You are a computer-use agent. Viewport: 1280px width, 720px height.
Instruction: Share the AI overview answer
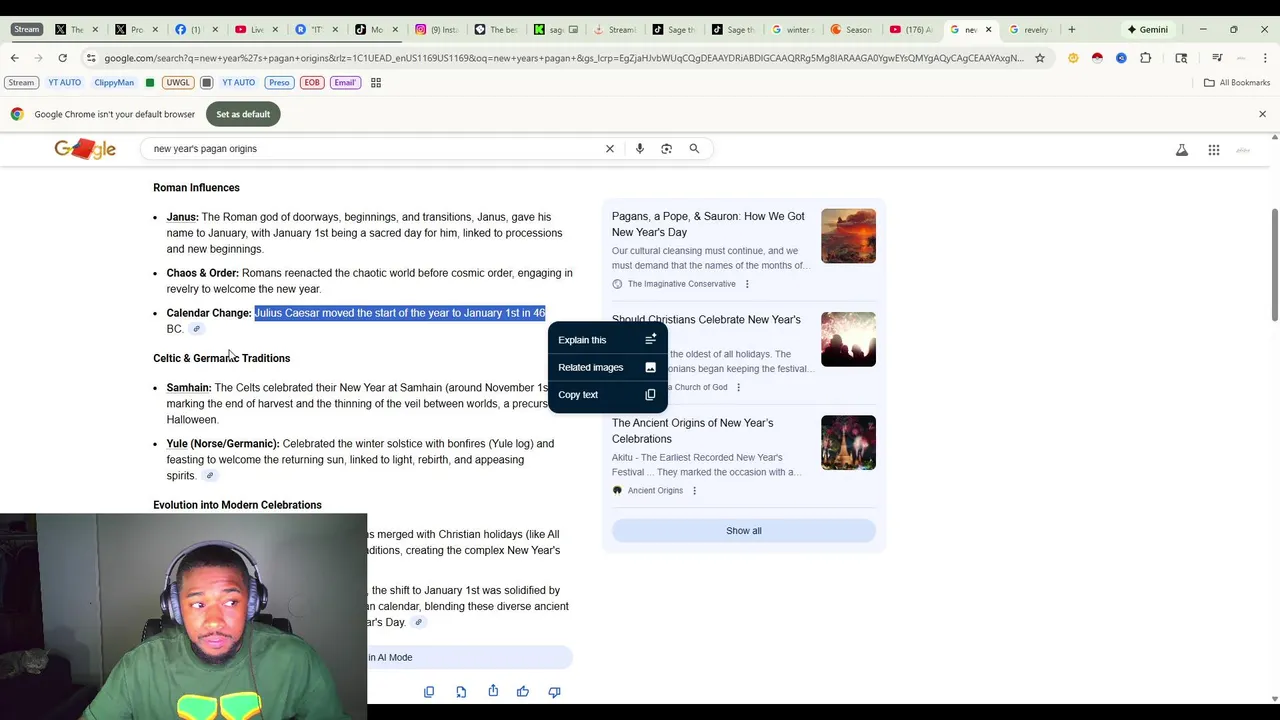pyautogui.click(x=493, y=692)
